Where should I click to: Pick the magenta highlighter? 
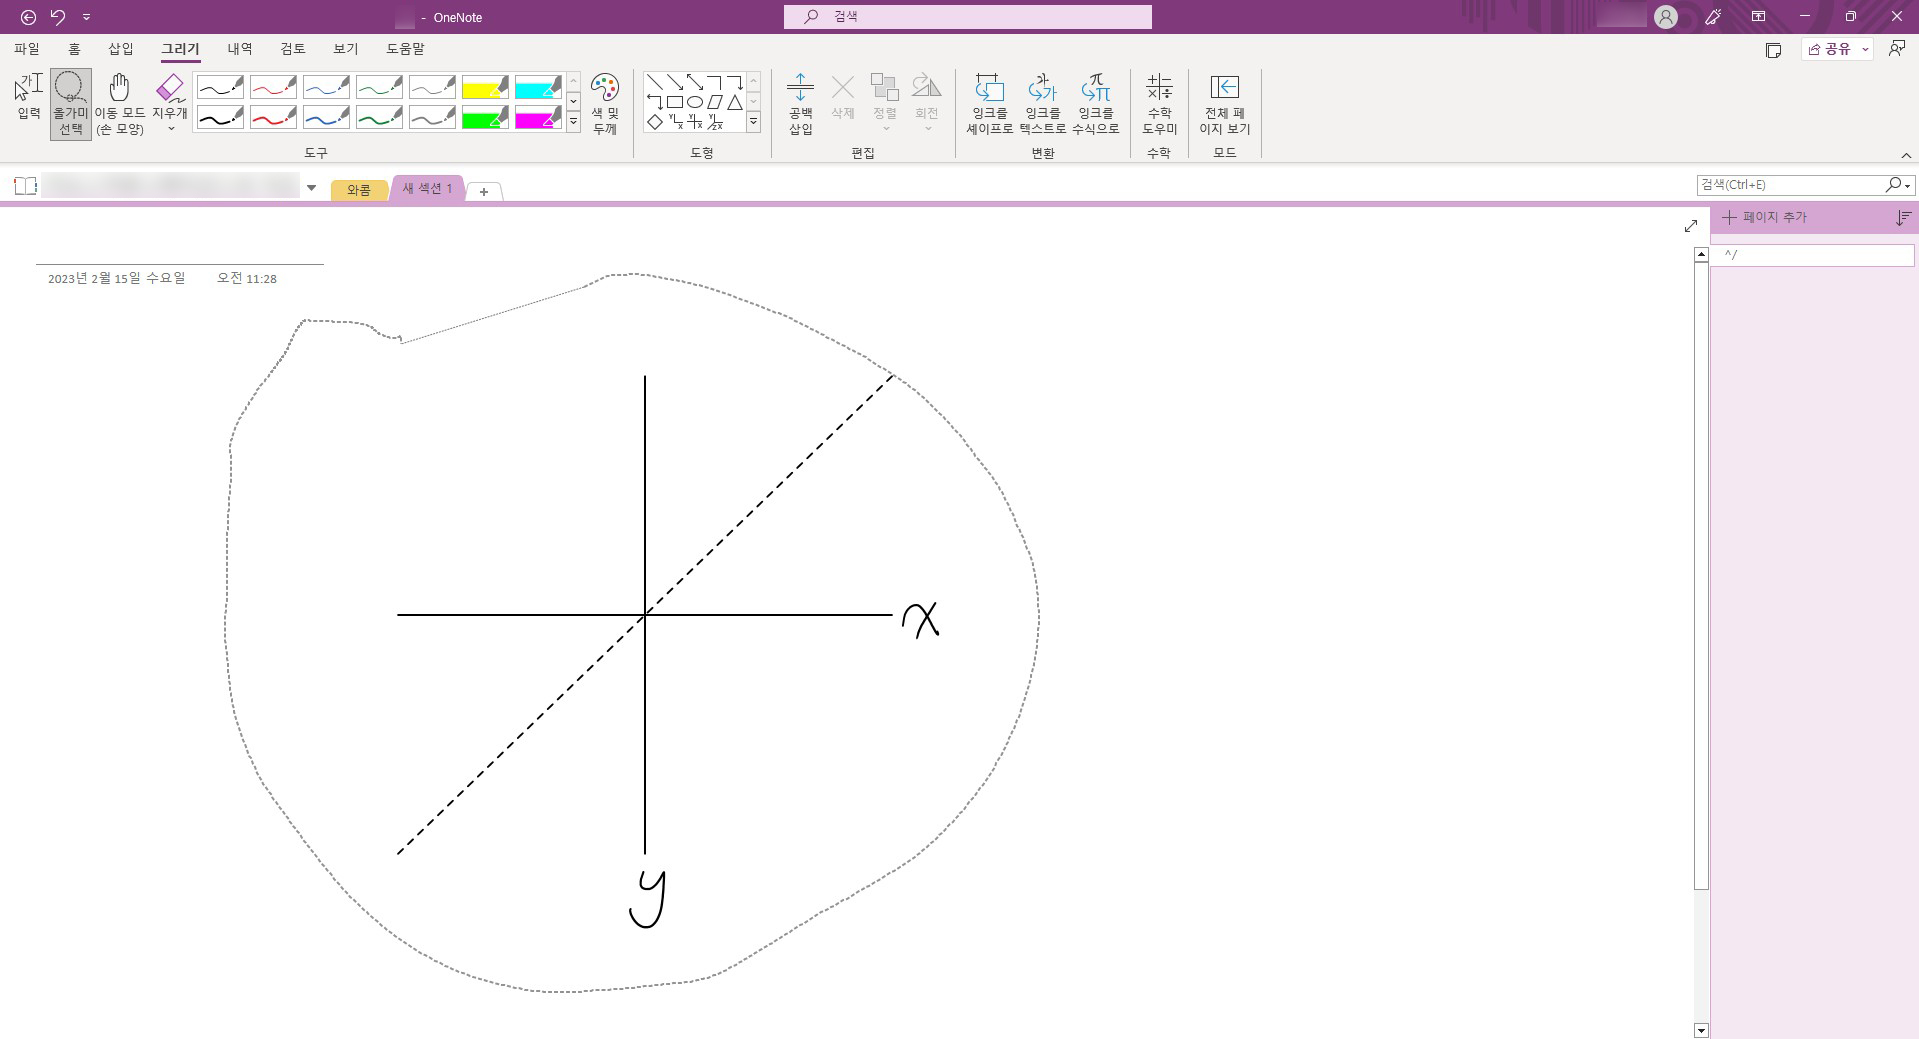coord(538,118)
